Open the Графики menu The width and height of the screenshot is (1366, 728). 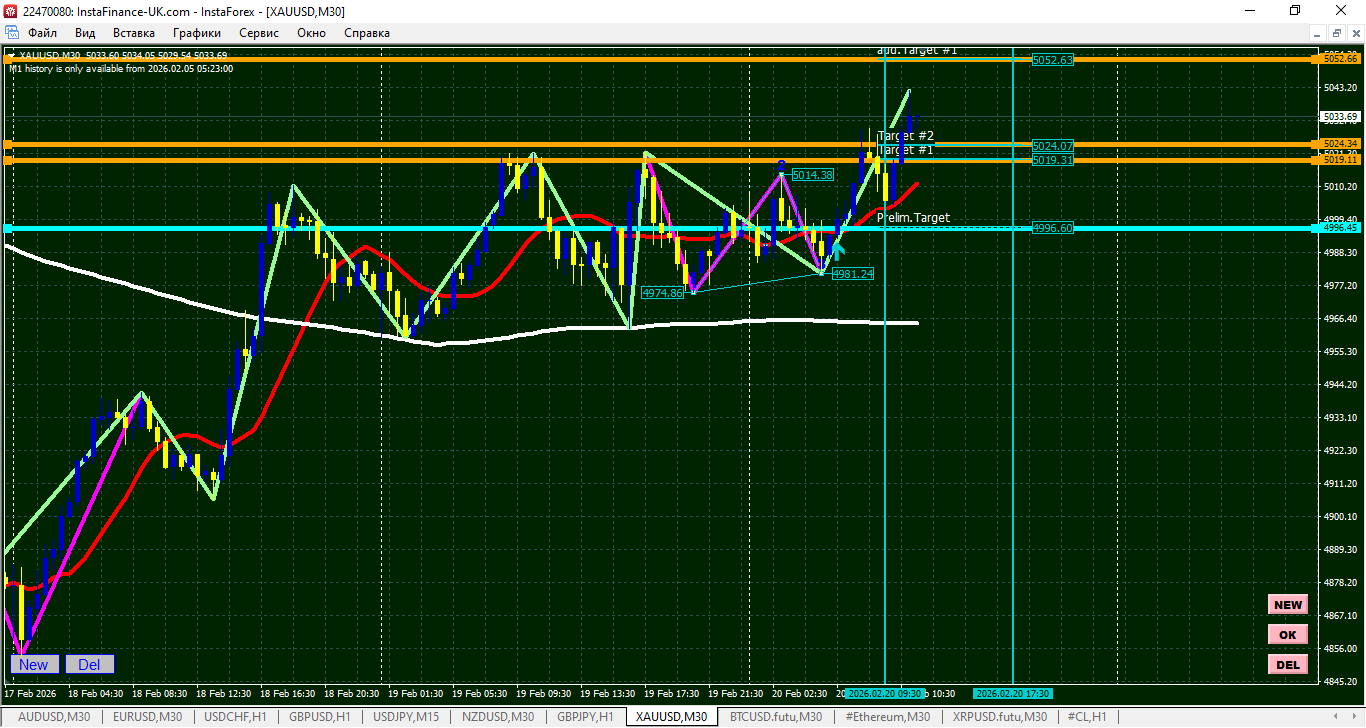(196, 33)
